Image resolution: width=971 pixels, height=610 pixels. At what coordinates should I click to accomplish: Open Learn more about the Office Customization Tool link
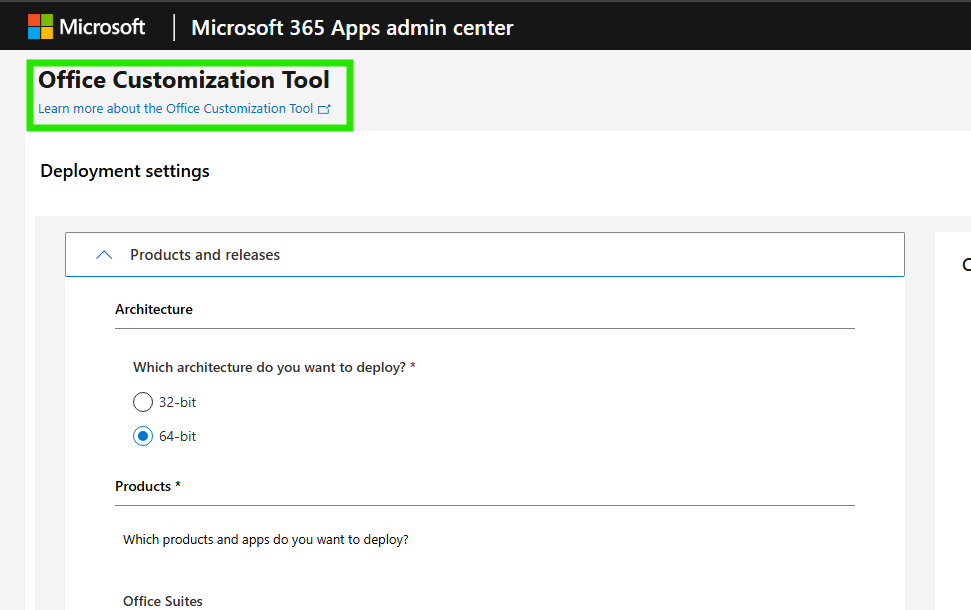pyautogui.click(x=175, y=109)
